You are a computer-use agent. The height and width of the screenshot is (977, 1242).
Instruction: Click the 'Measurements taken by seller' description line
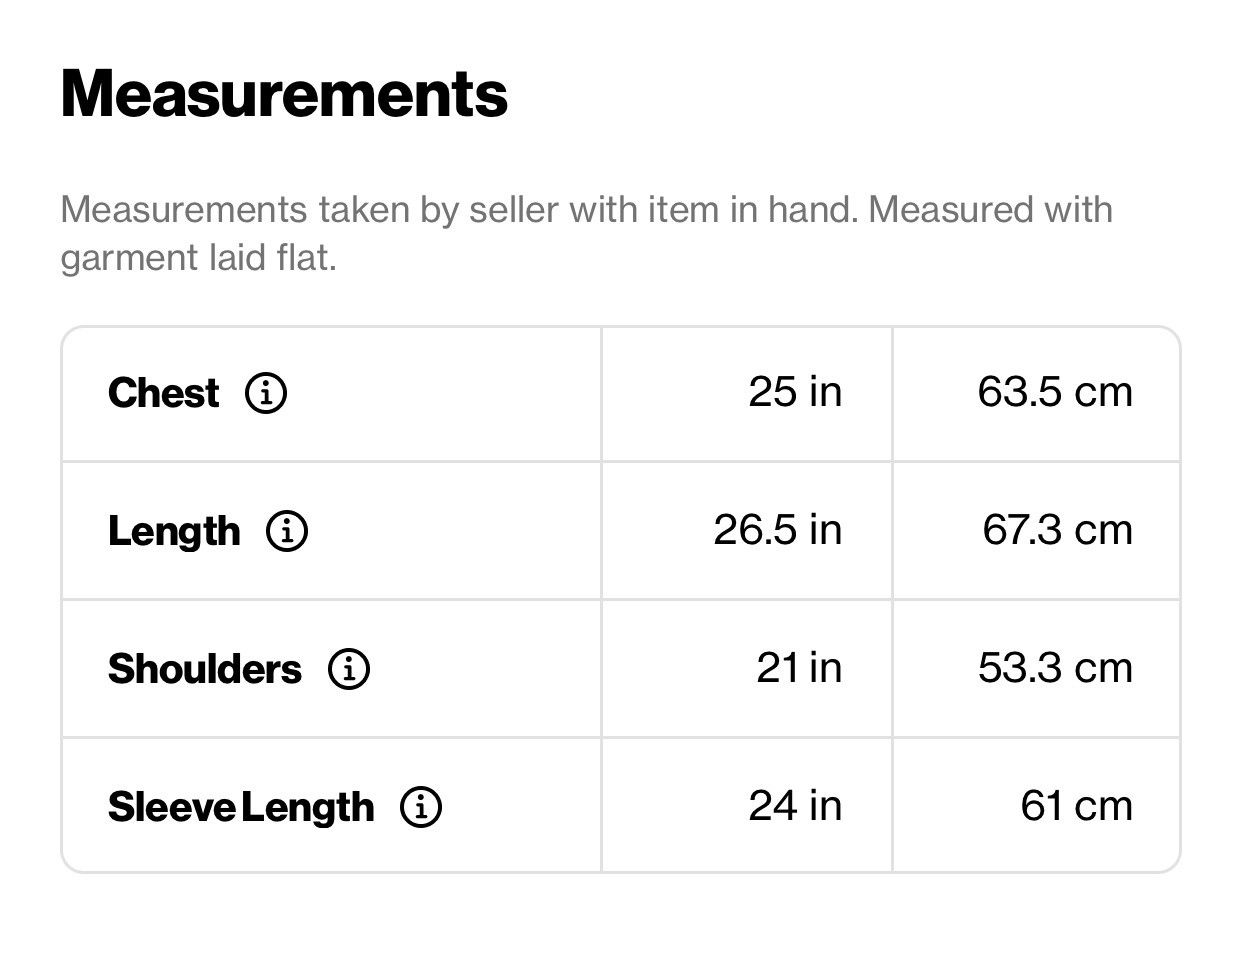tap(586, 210)
